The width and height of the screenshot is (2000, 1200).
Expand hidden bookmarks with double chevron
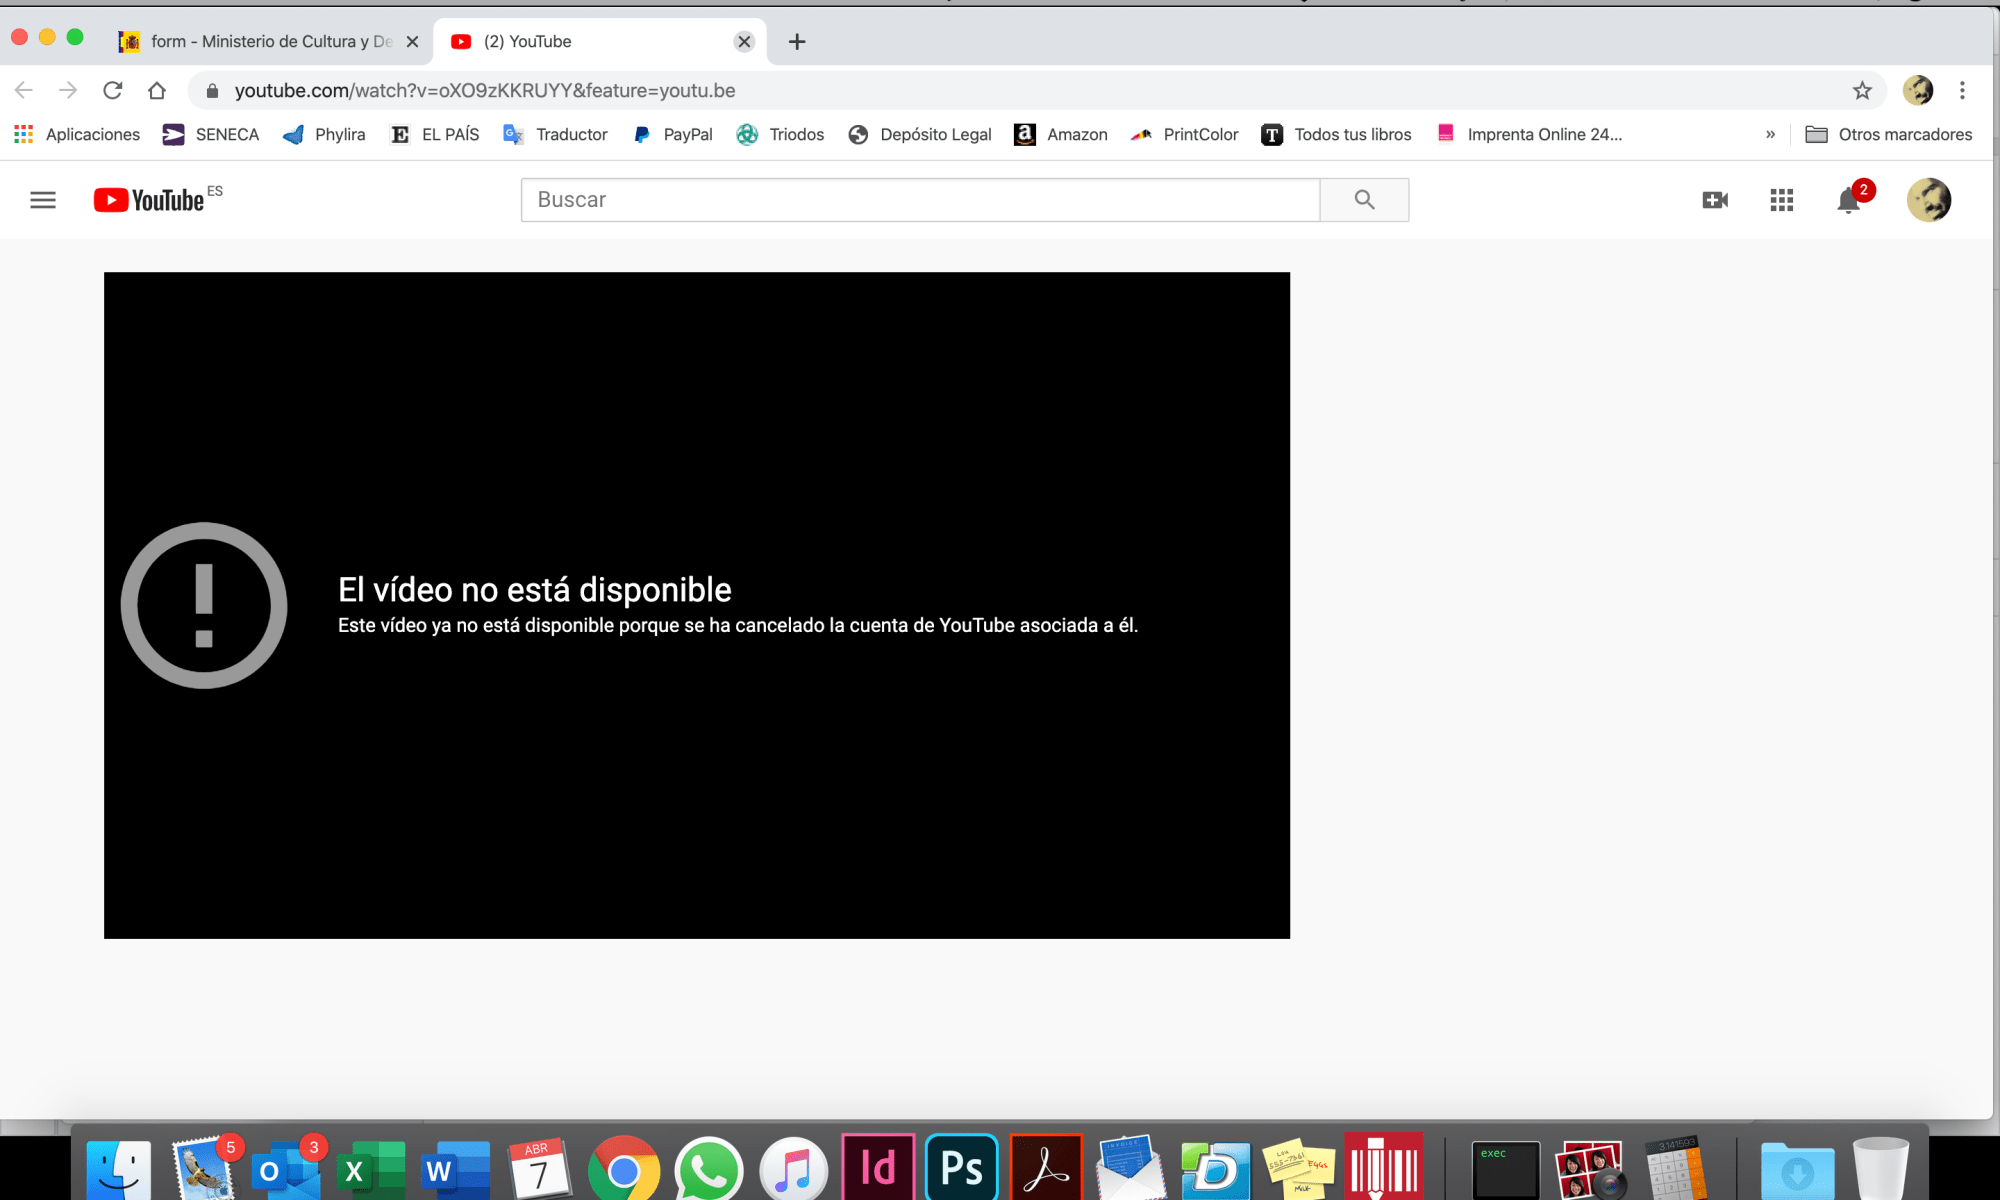(x=1770, y=134)
